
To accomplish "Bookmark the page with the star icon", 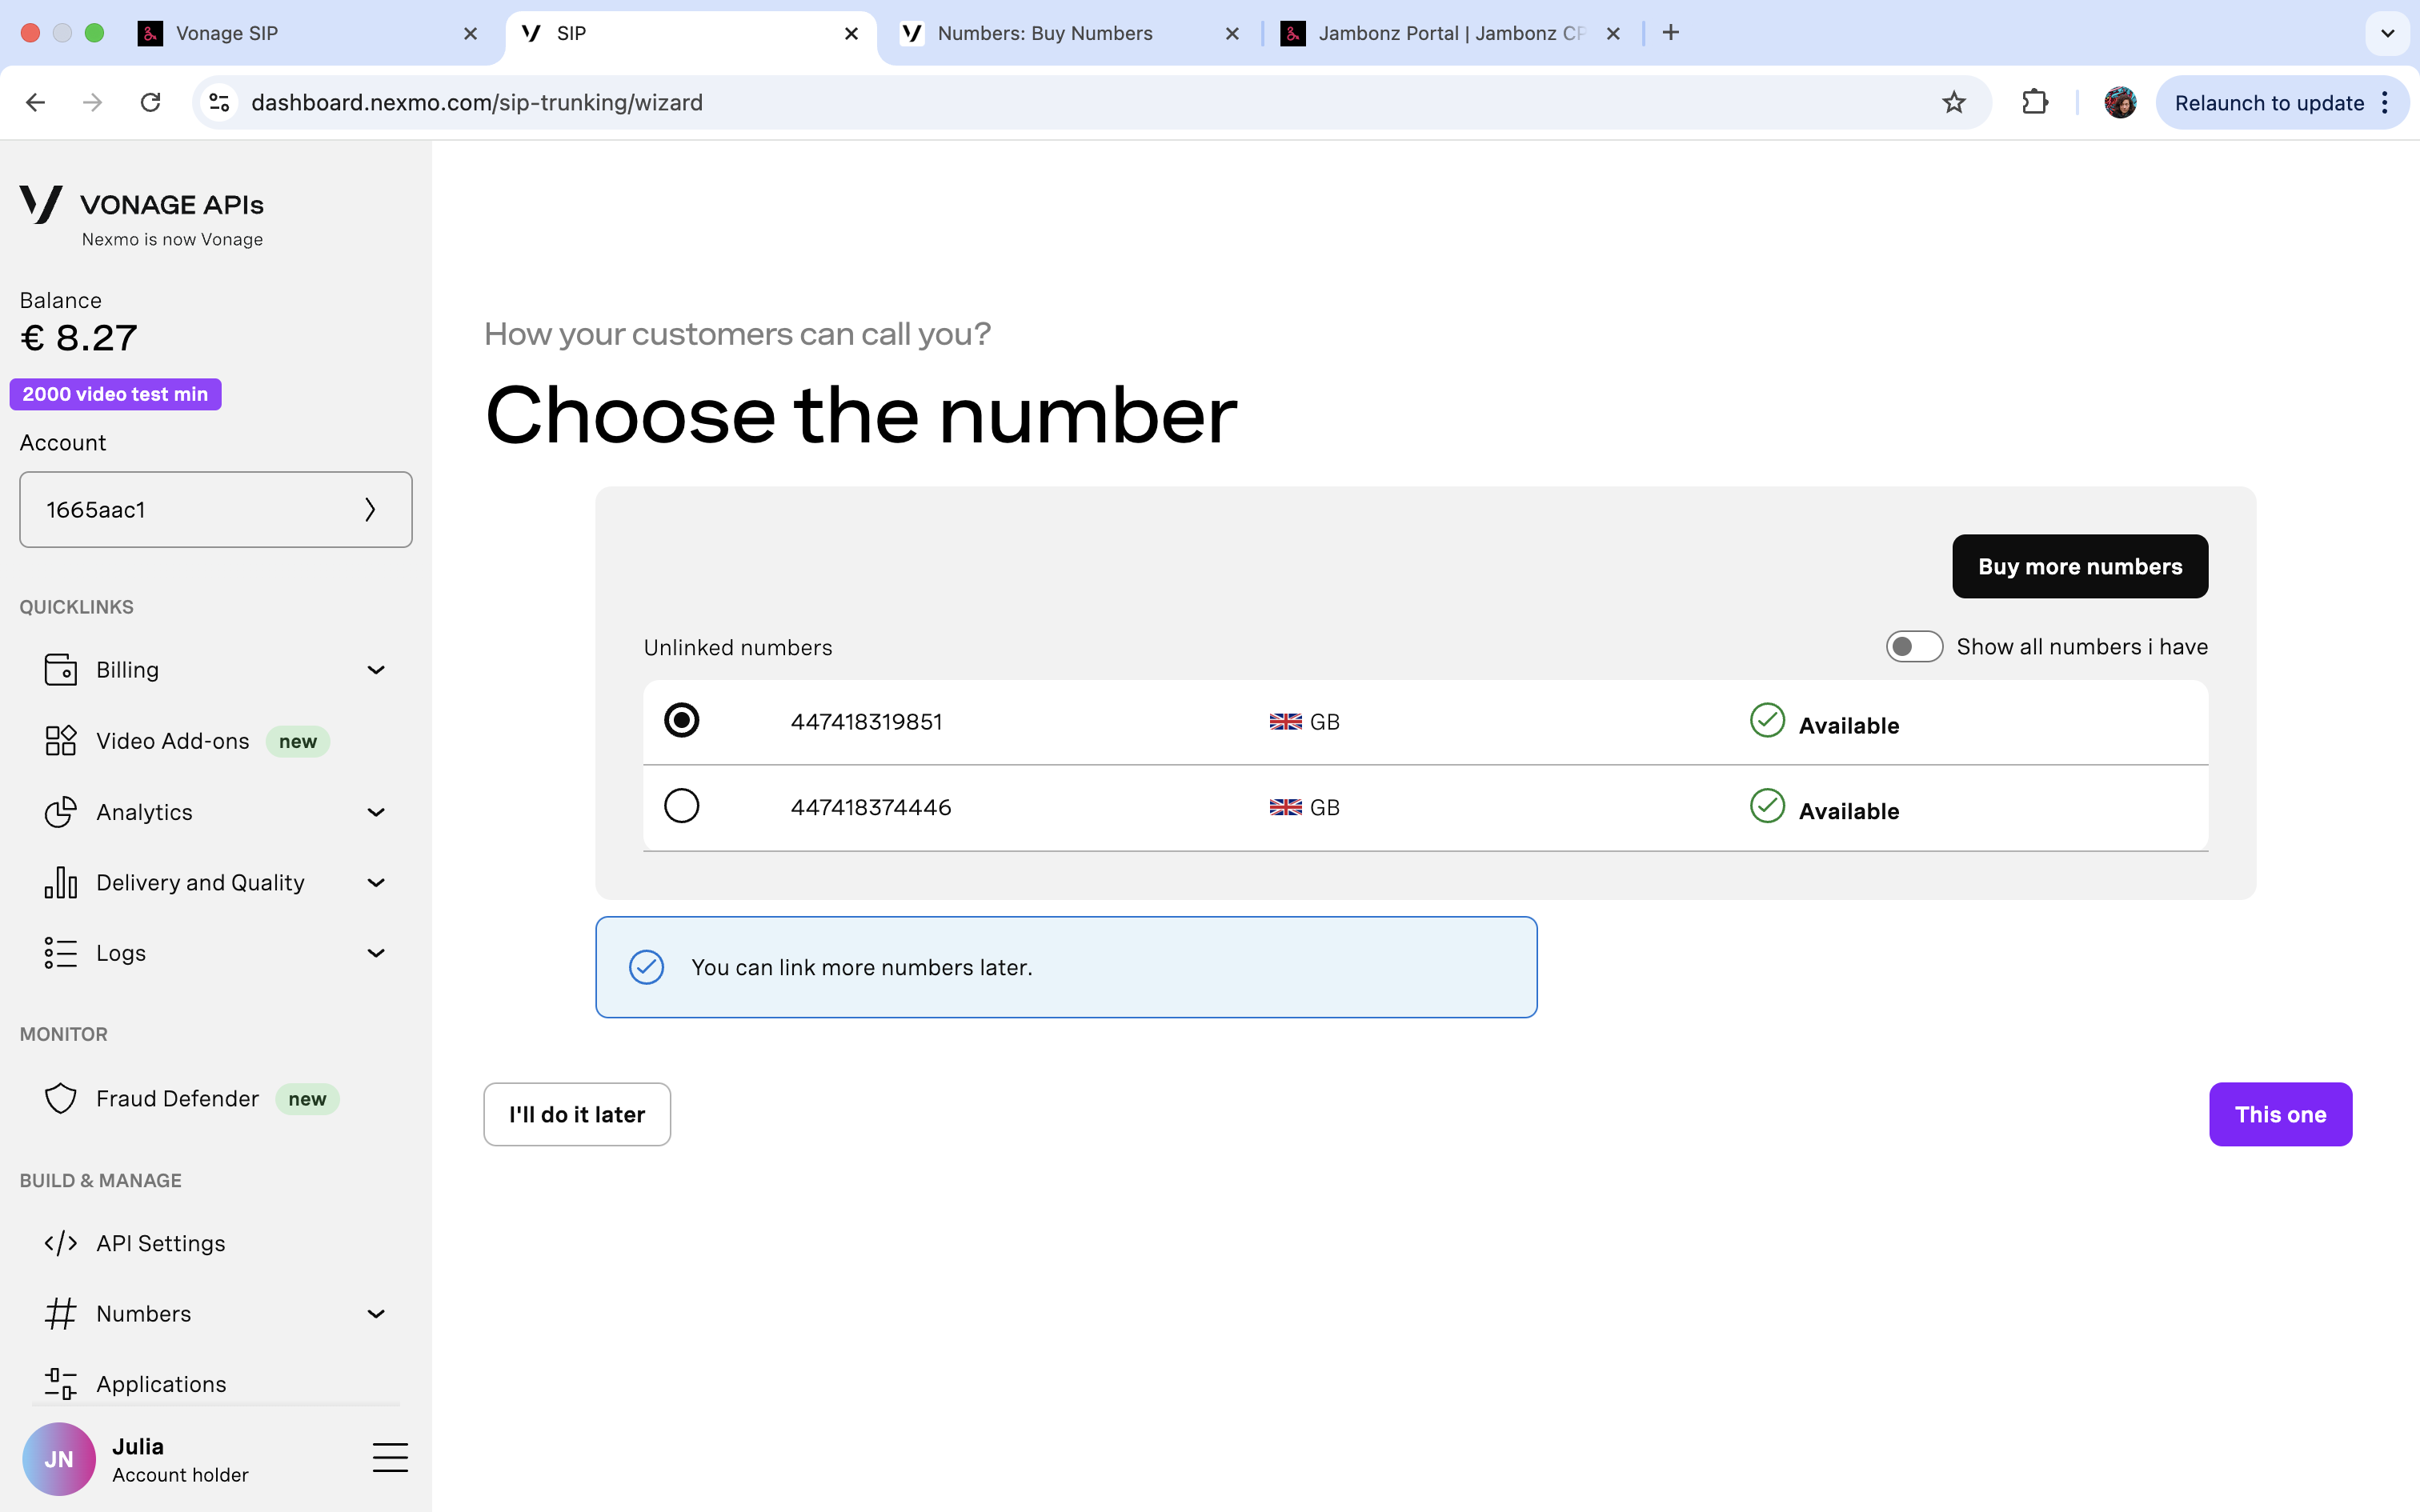I will click(x=1953, y=102).
